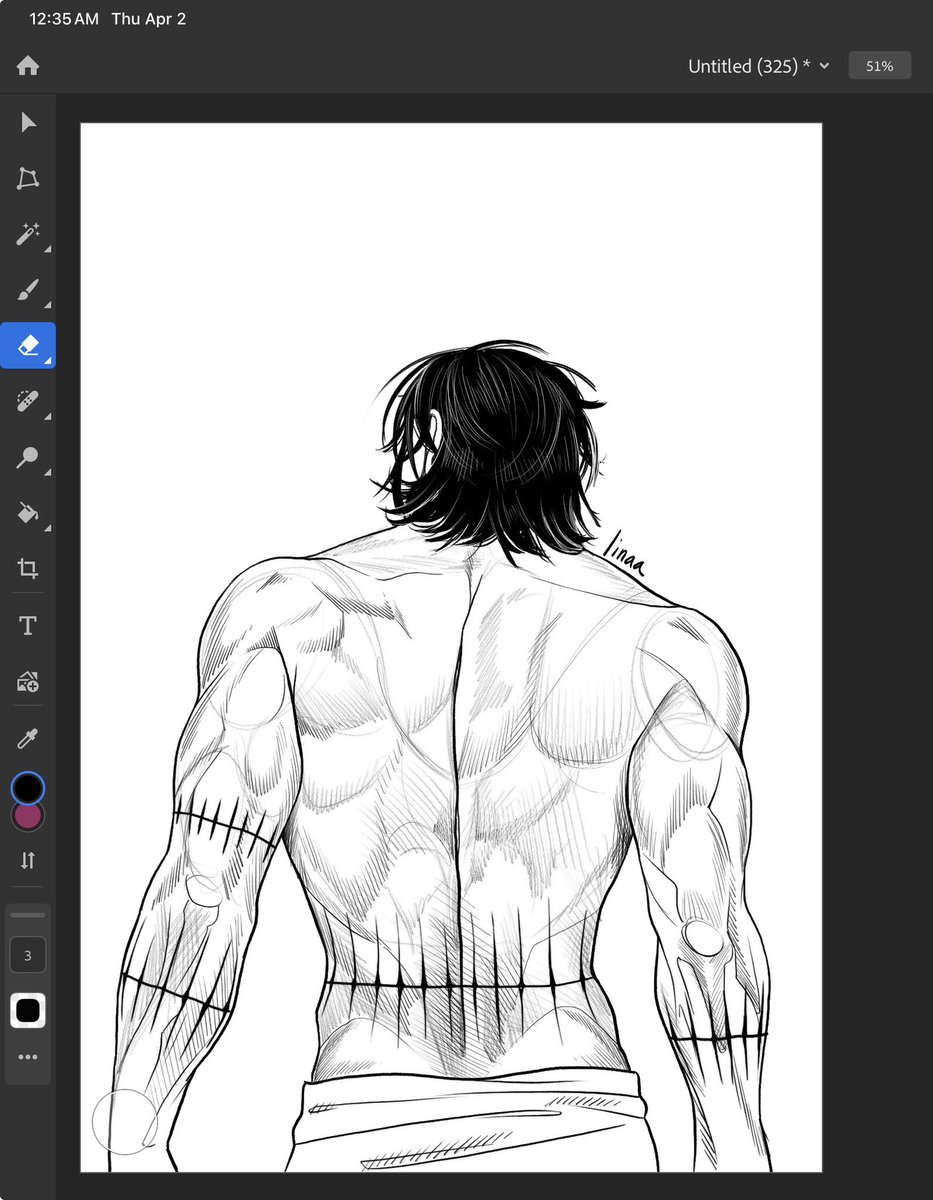Select the Smudge/Dodge tool
The width and height of the screenshot is (933, 1200).
pos(28,458)
